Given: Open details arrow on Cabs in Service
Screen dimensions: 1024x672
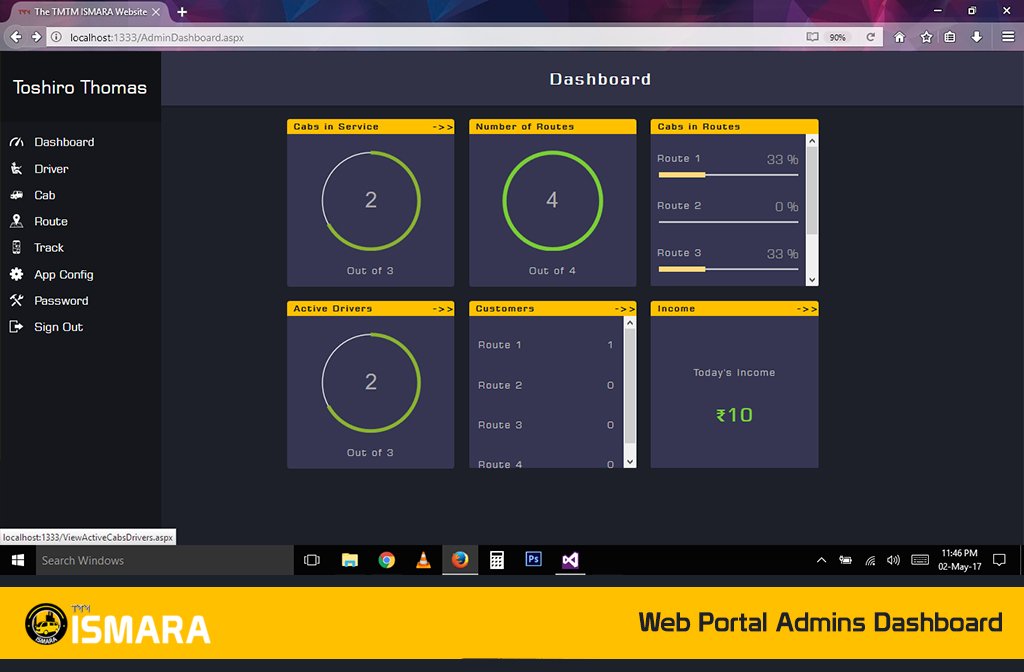Looking at the screenshot, I should [442, 127].
